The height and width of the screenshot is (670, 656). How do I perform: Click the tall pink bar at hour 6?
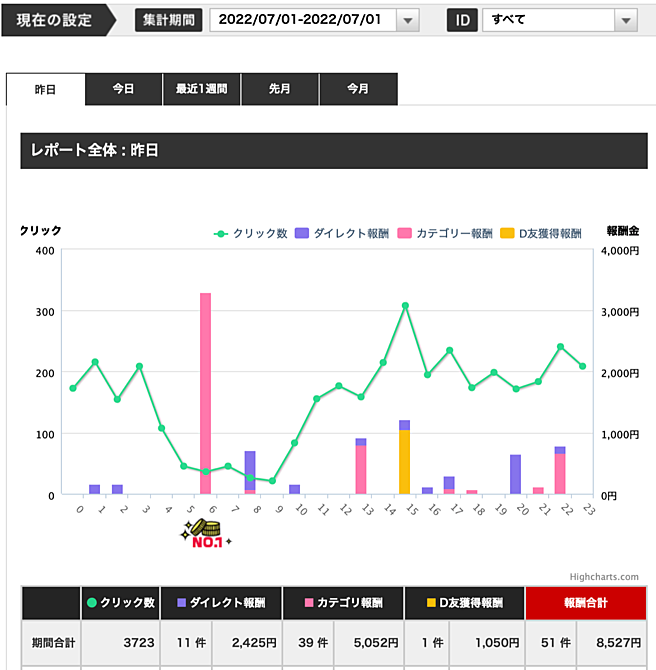(x=206, y=393)
